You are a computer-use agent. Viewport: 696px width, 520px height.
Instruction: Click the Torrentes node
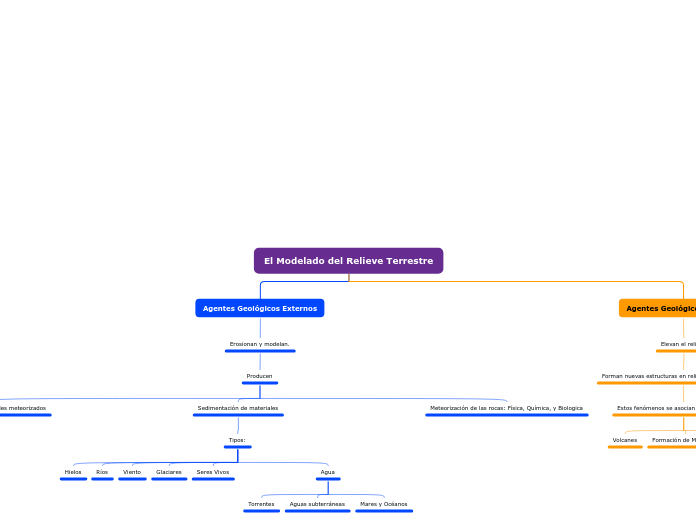point(261,504)
